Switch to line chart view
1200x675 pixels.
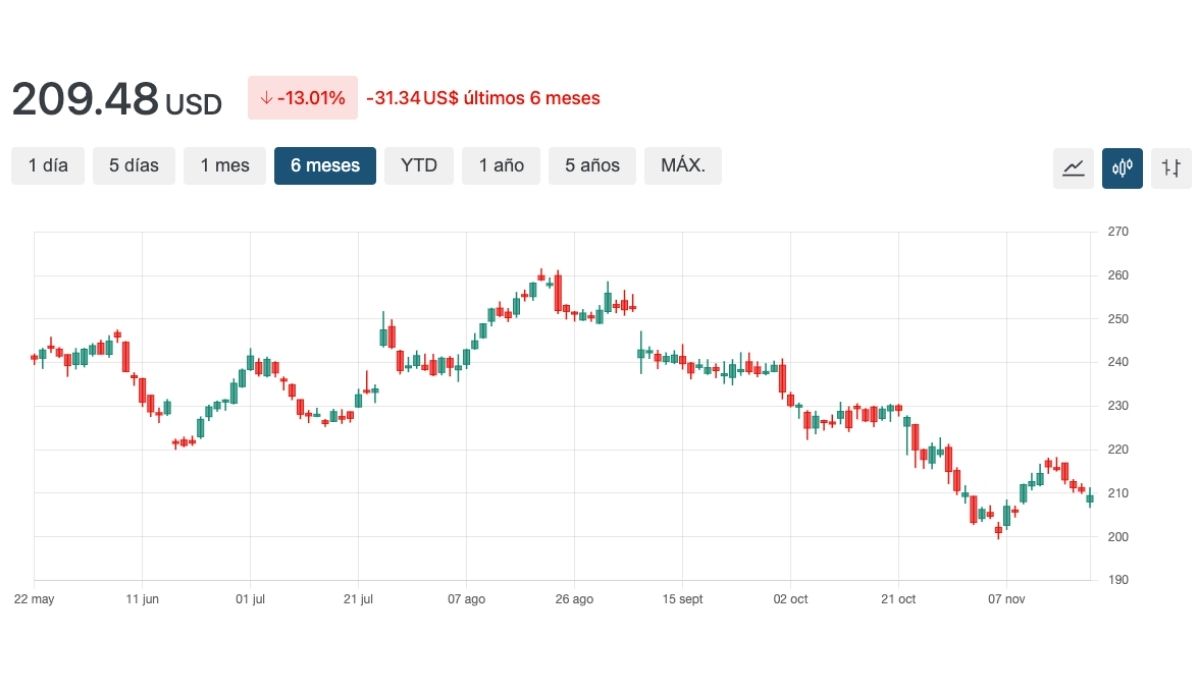pyautogui.click(x=1073, y=168)
